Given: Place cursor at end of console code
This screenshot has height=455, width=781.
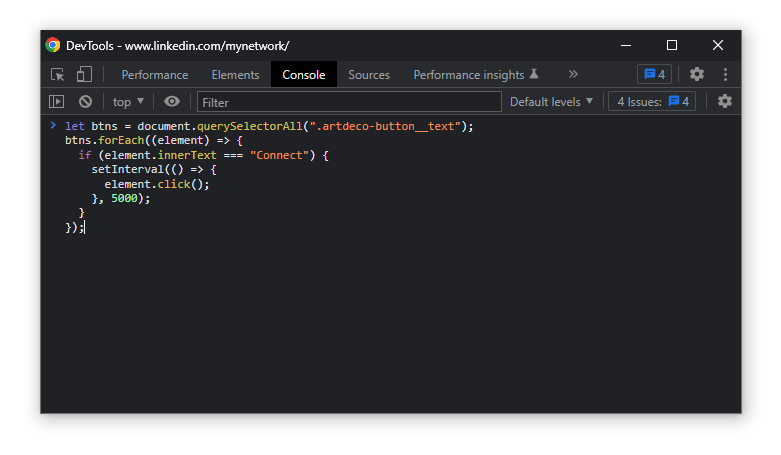Looking at the screenshot, I should [85, 228].
